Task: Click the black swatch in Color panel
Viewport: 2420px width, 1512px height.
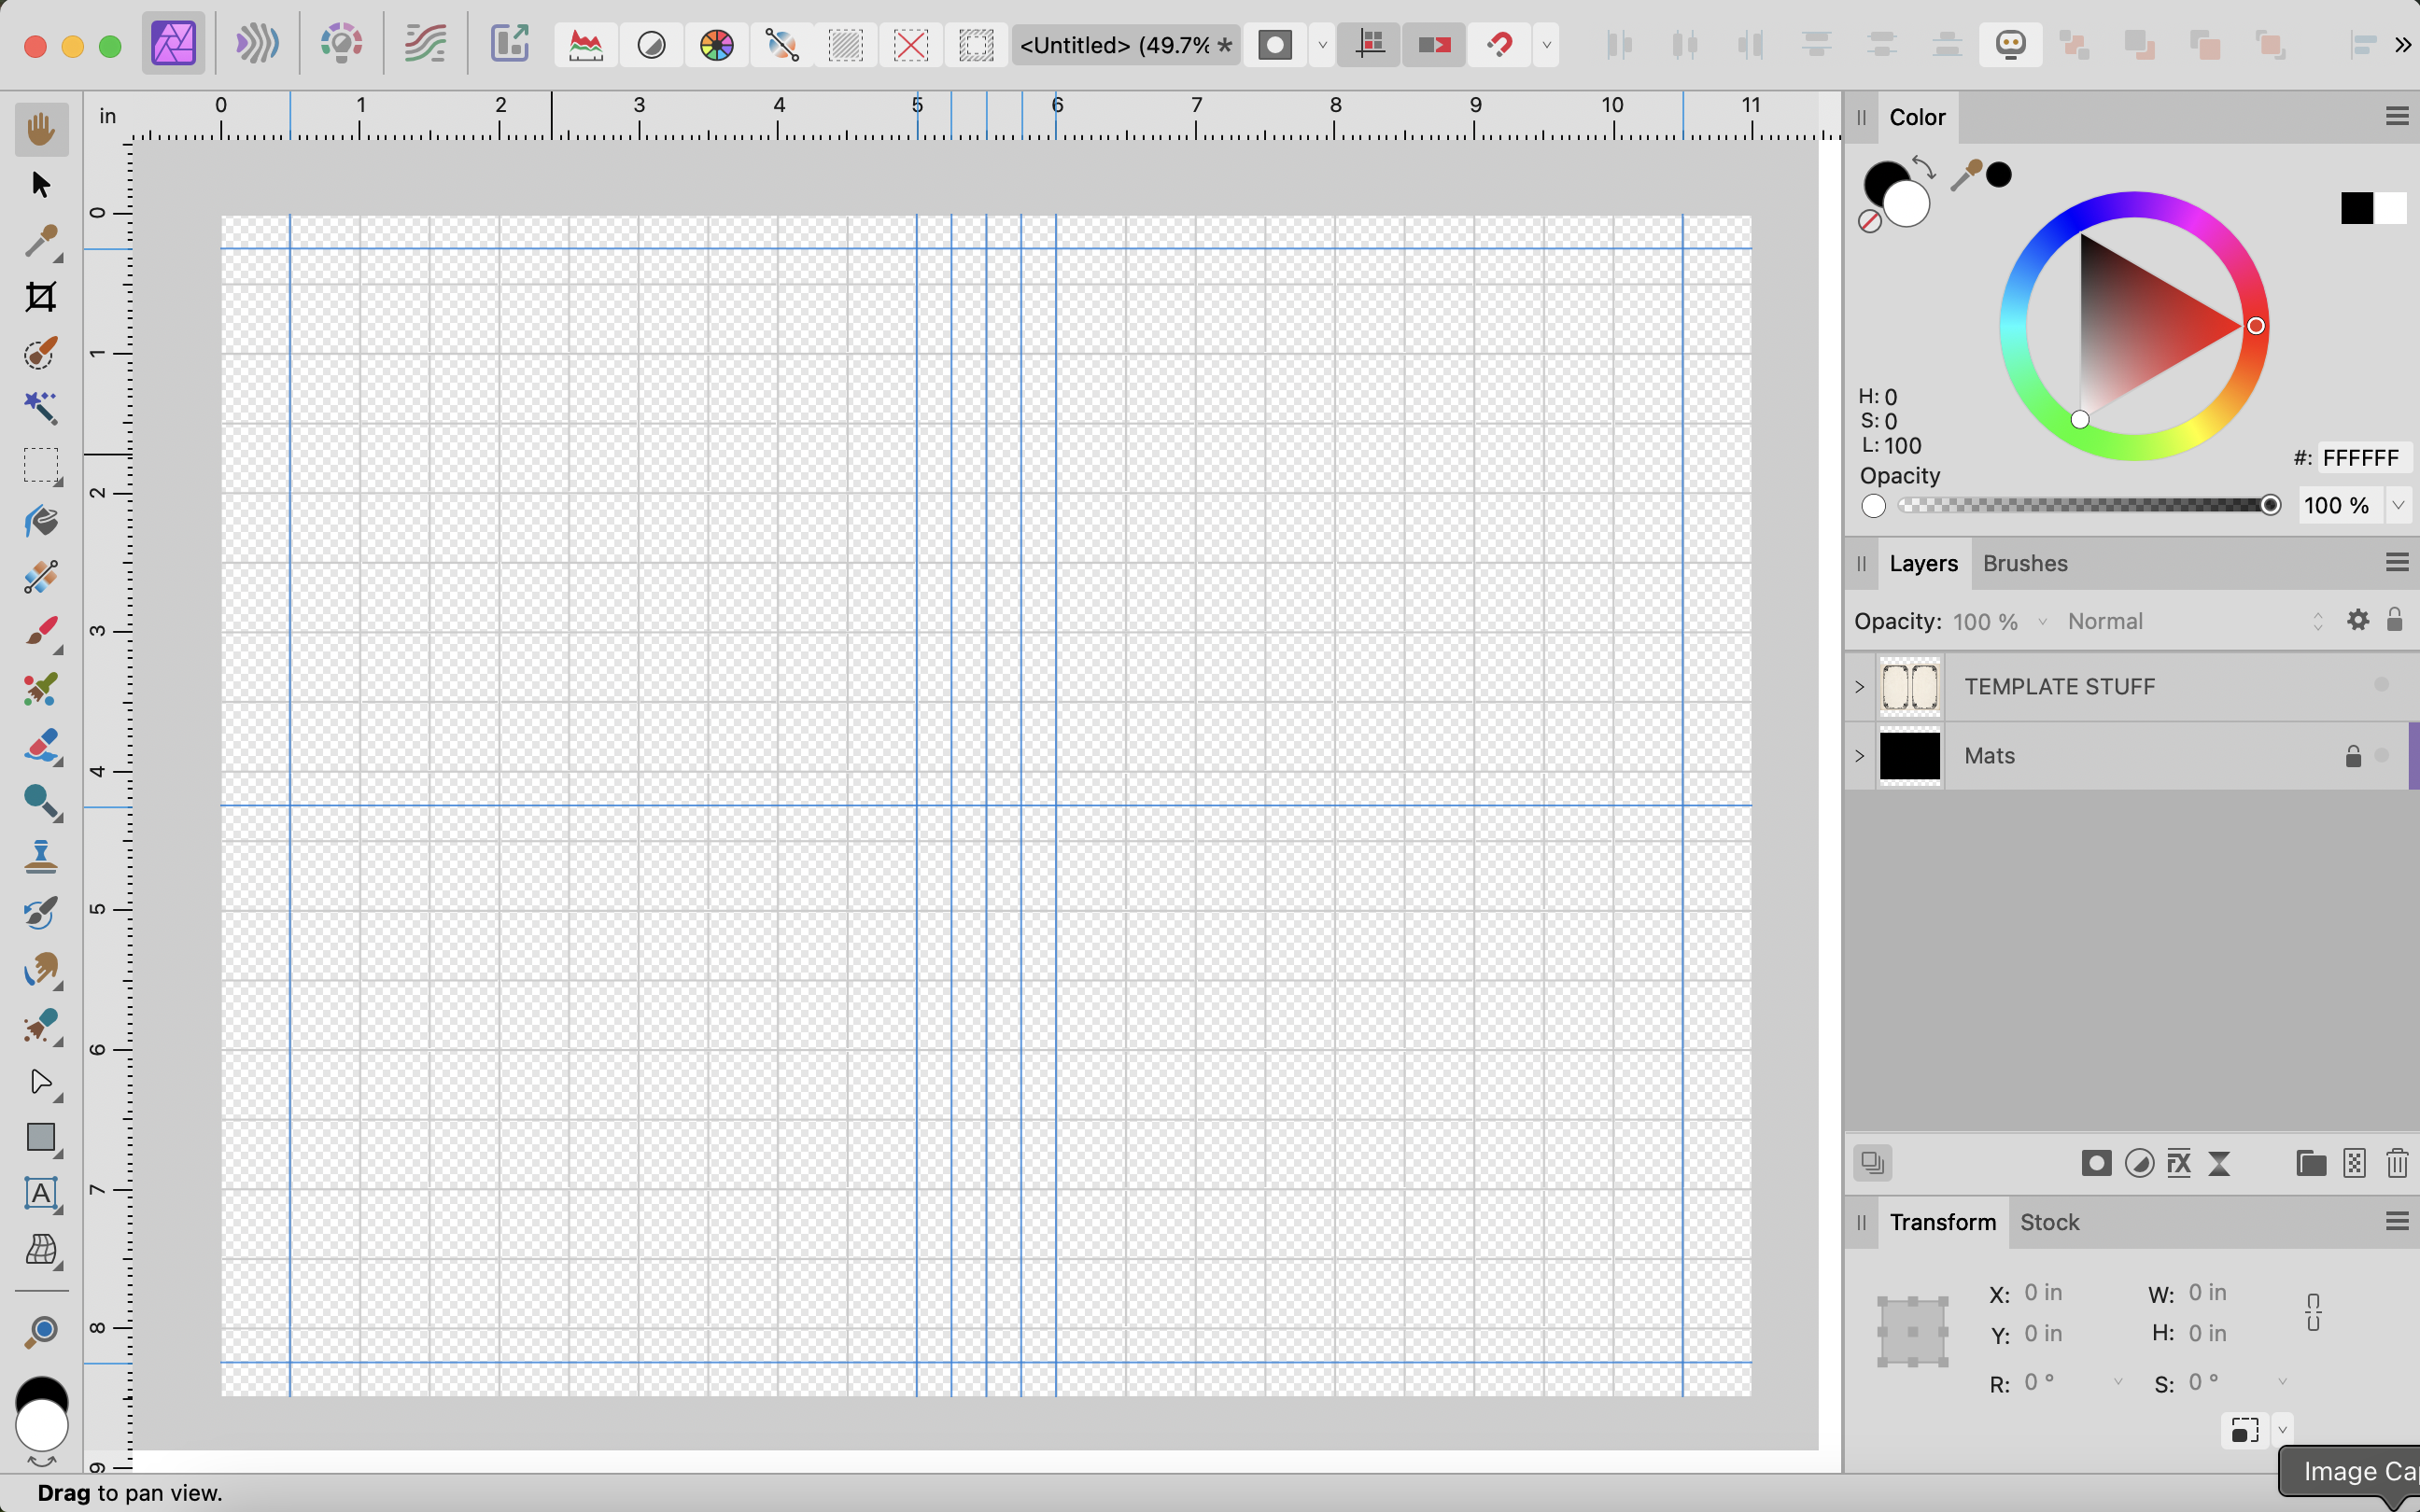Action: pos(2356,208)
